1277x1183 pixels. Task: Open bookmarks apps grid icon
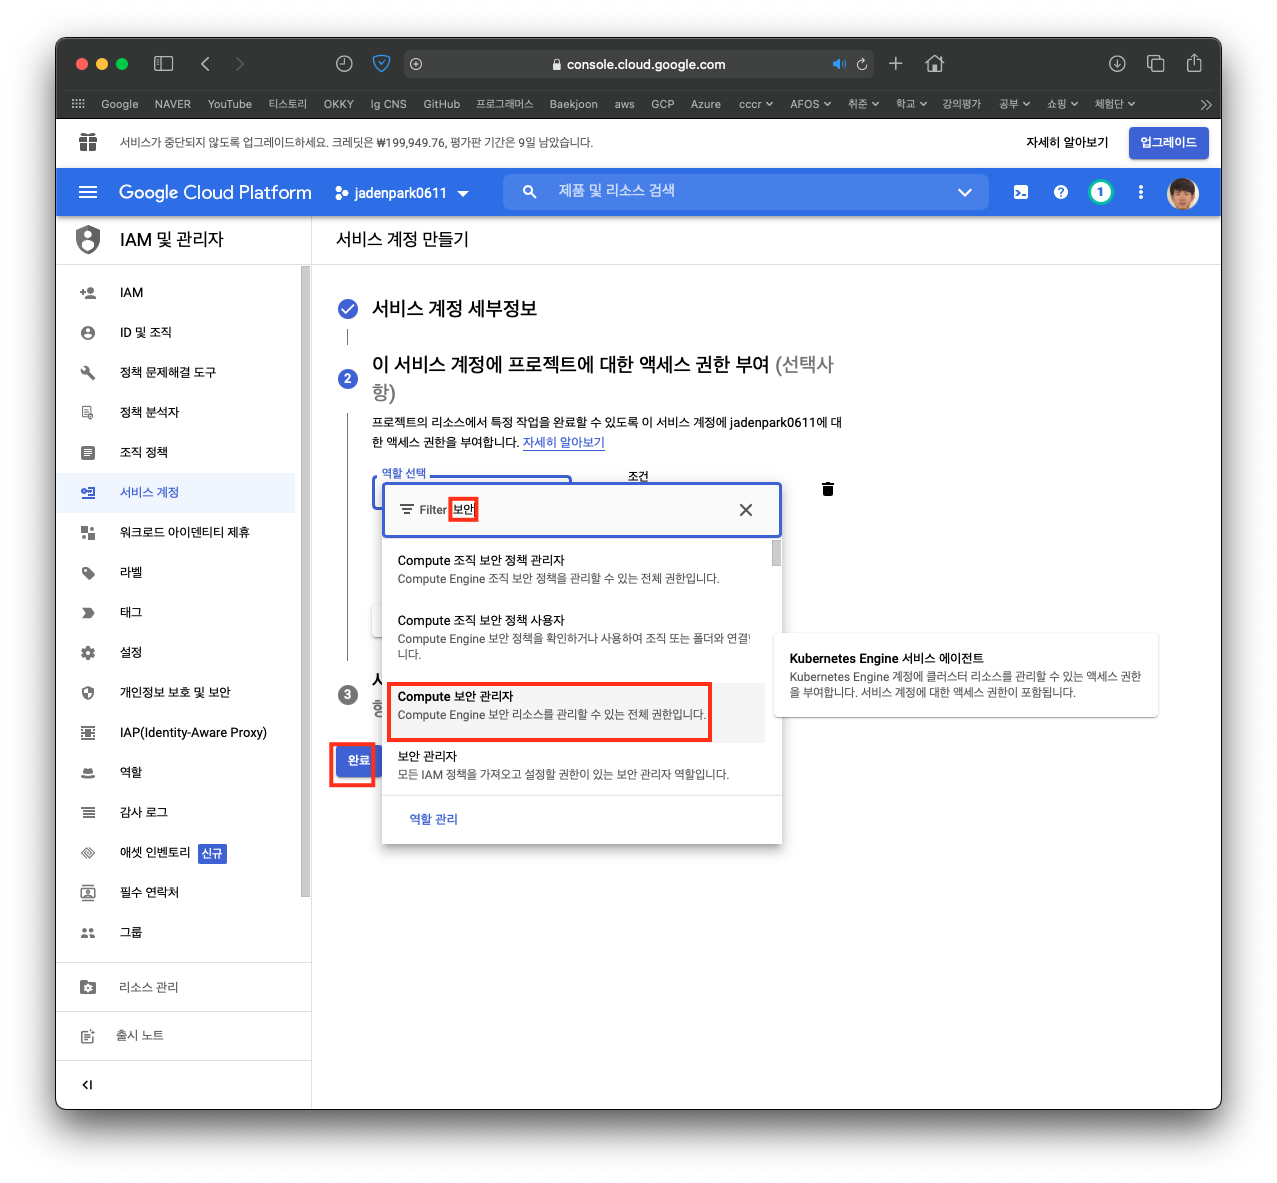pyautogui.click(x=78, y=104)
